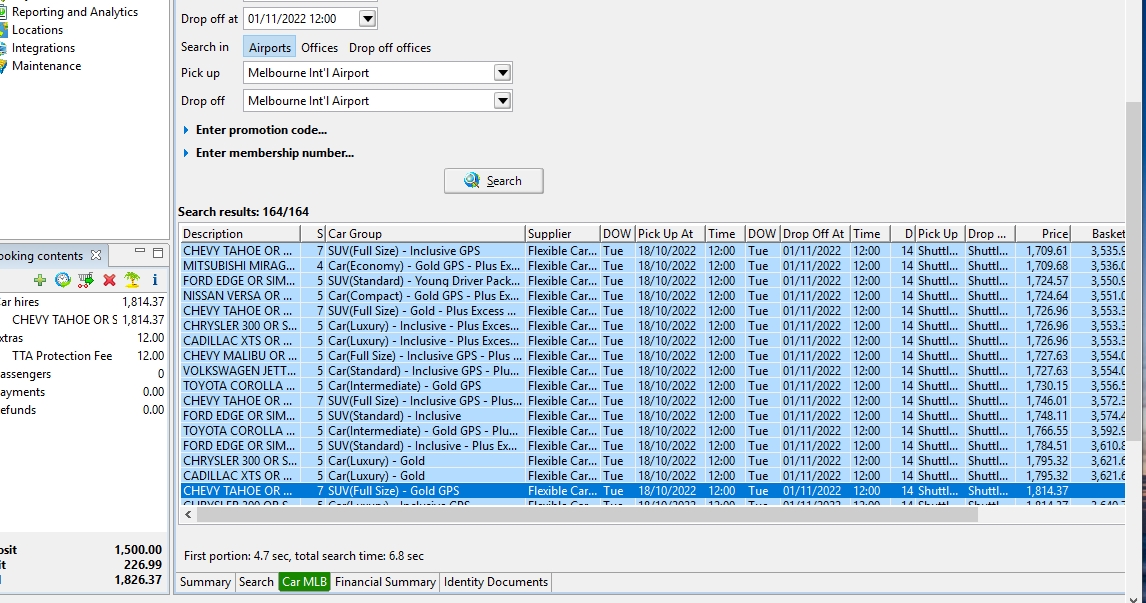This screenshot has height=603, width=1146.
Task: Sort by Description column header
Action: 240,234
